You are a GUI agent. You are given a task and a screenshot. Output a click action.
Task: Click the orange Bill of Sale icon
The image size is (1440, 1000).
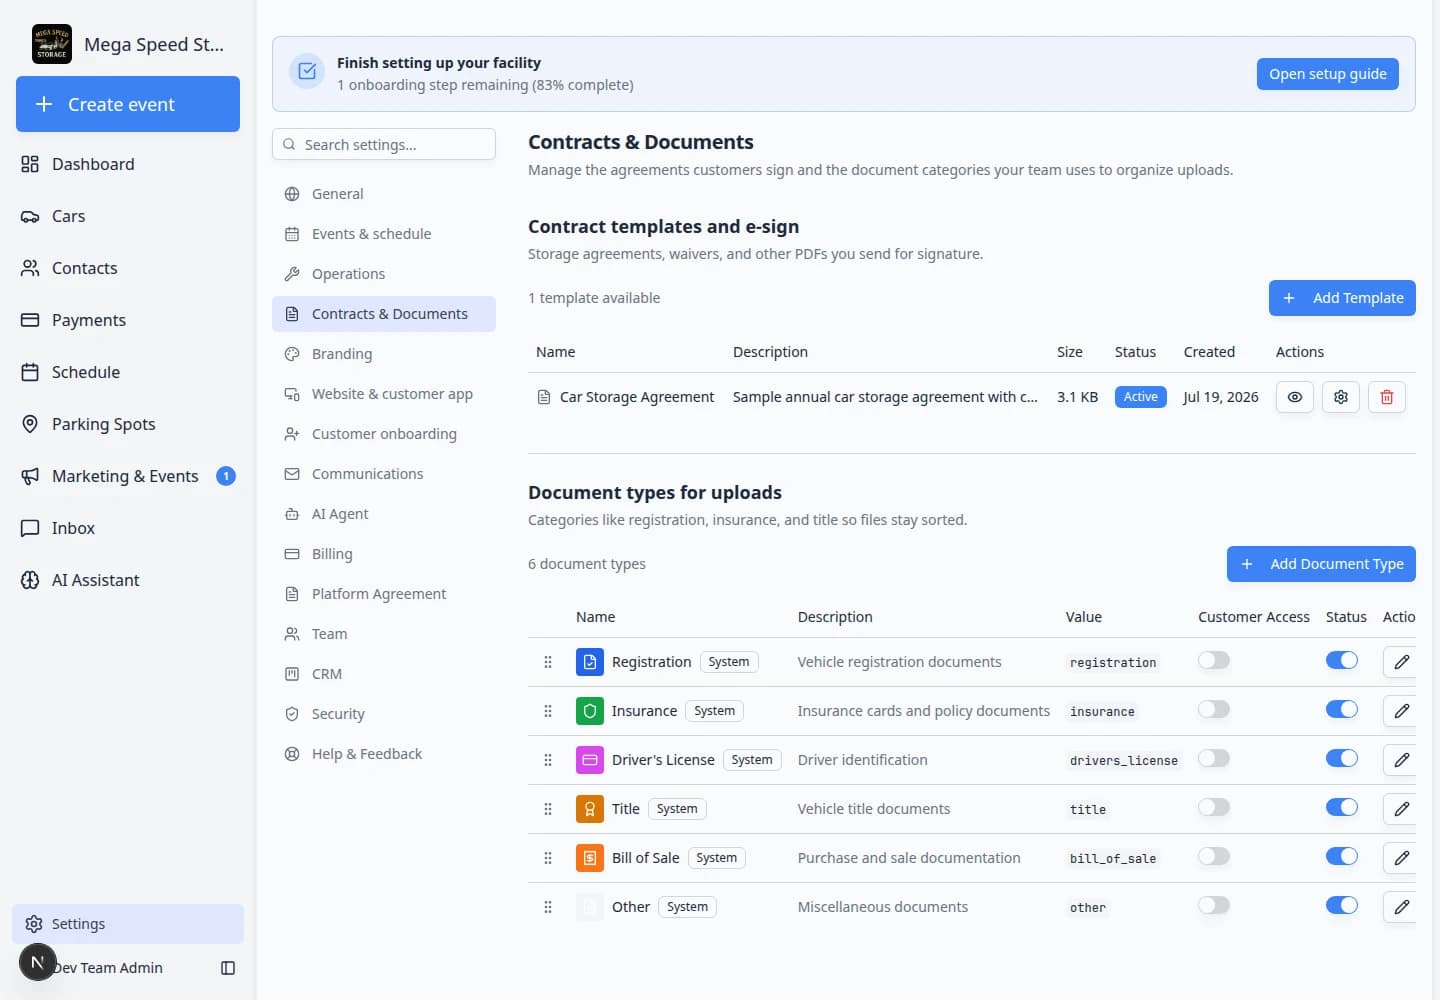point(590,858)
